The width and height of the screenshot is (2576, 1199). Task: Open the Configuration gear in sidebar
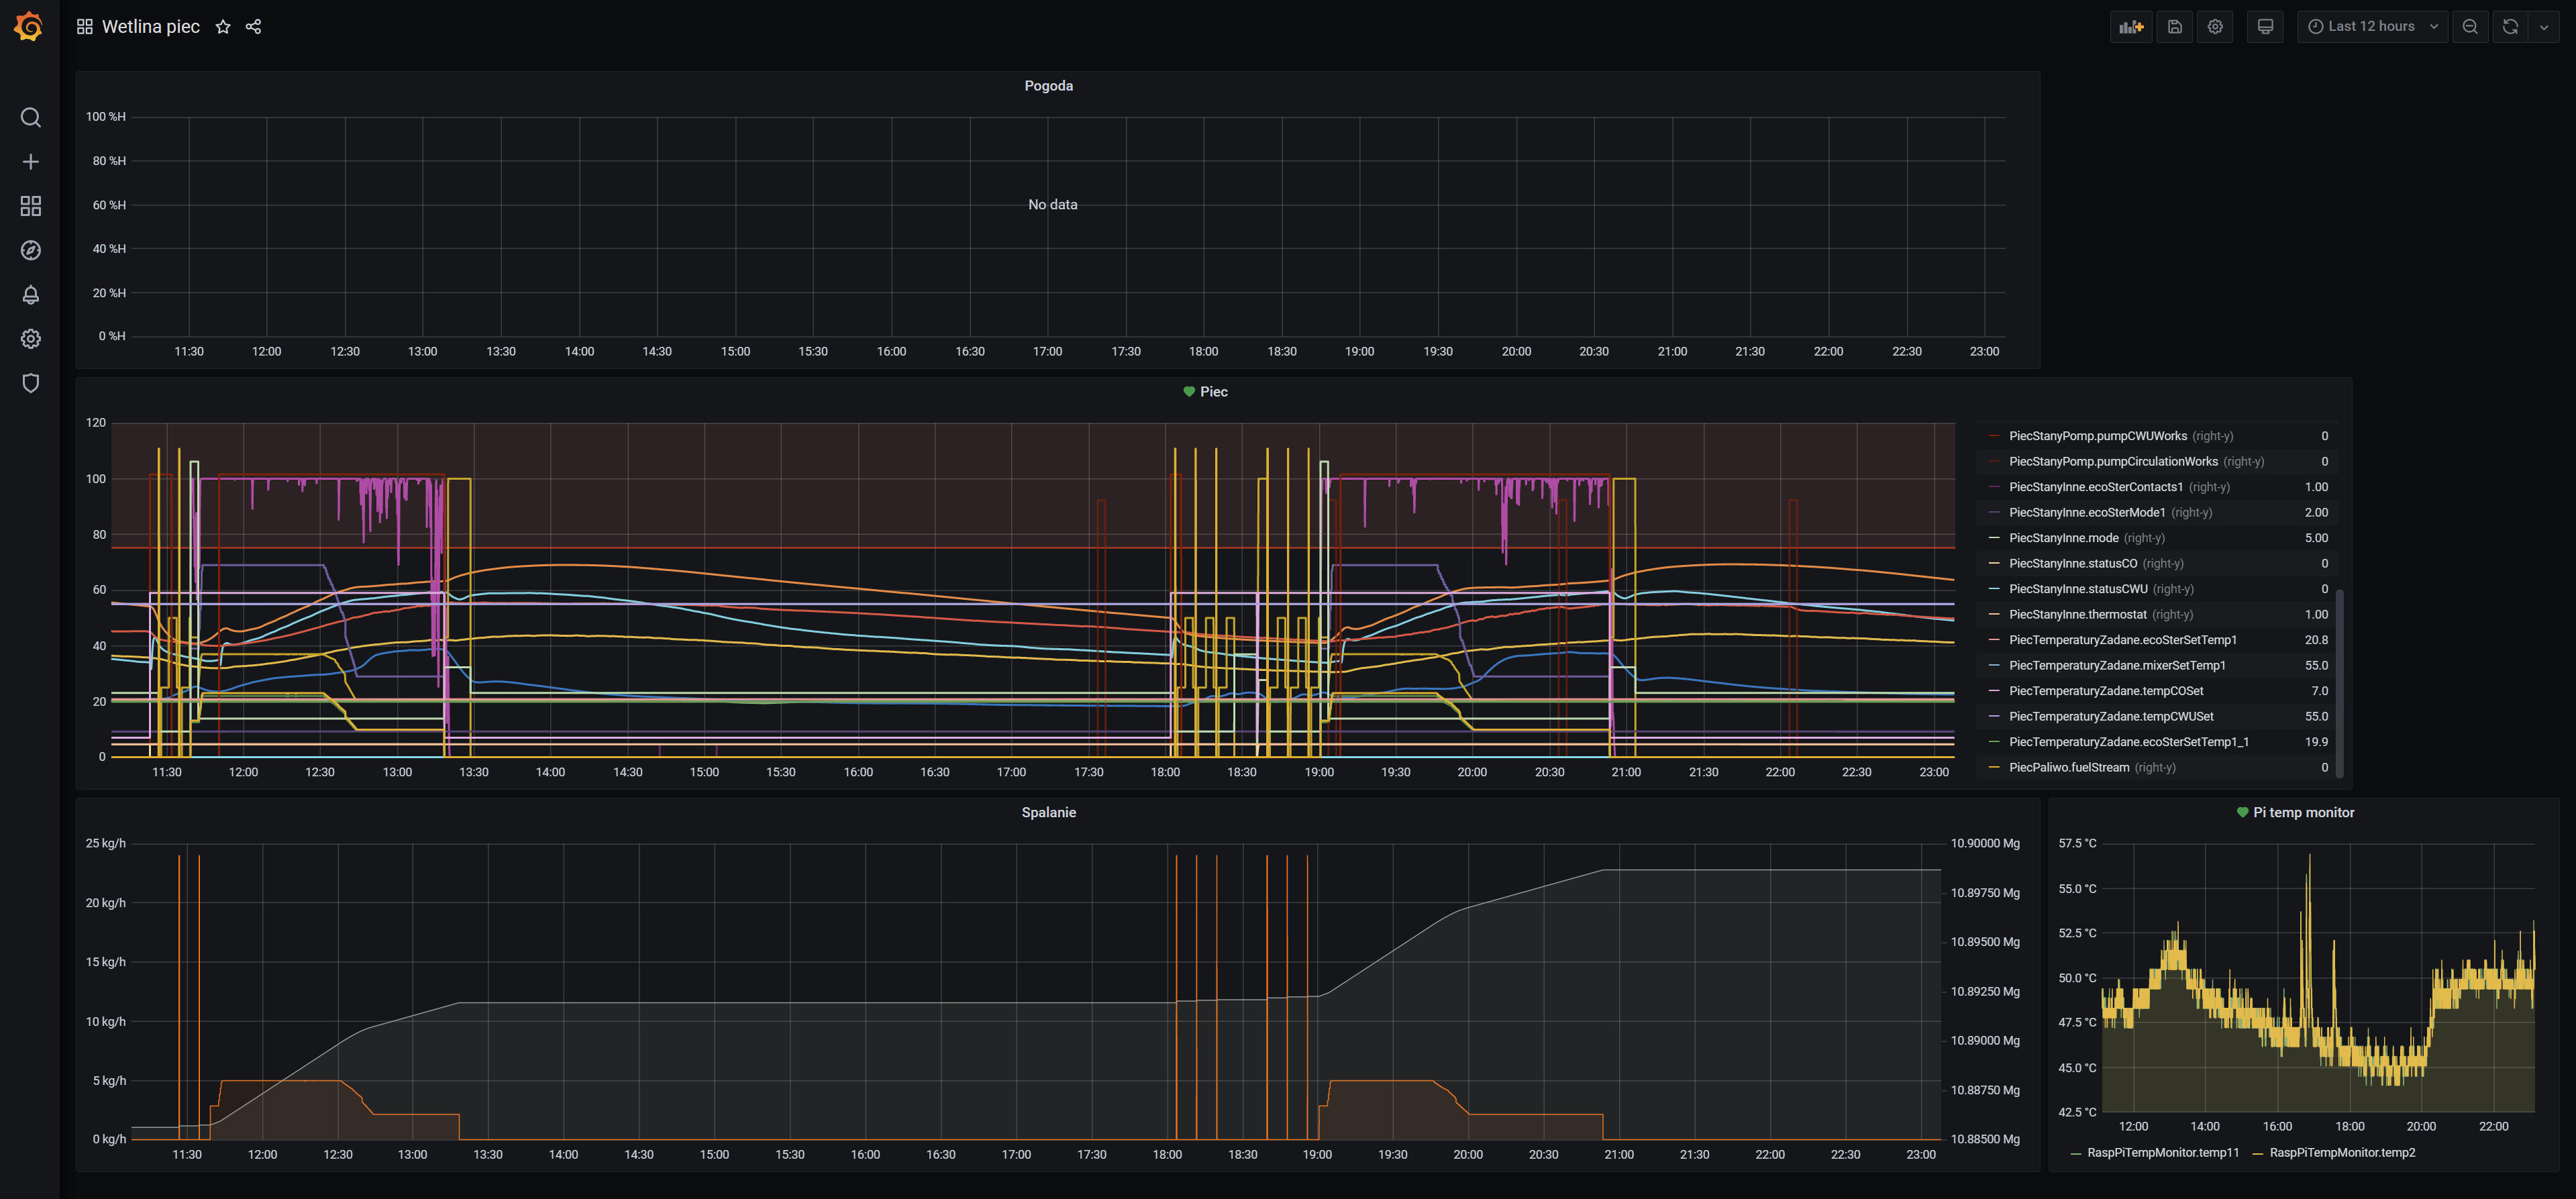click(x=30, y=339)
